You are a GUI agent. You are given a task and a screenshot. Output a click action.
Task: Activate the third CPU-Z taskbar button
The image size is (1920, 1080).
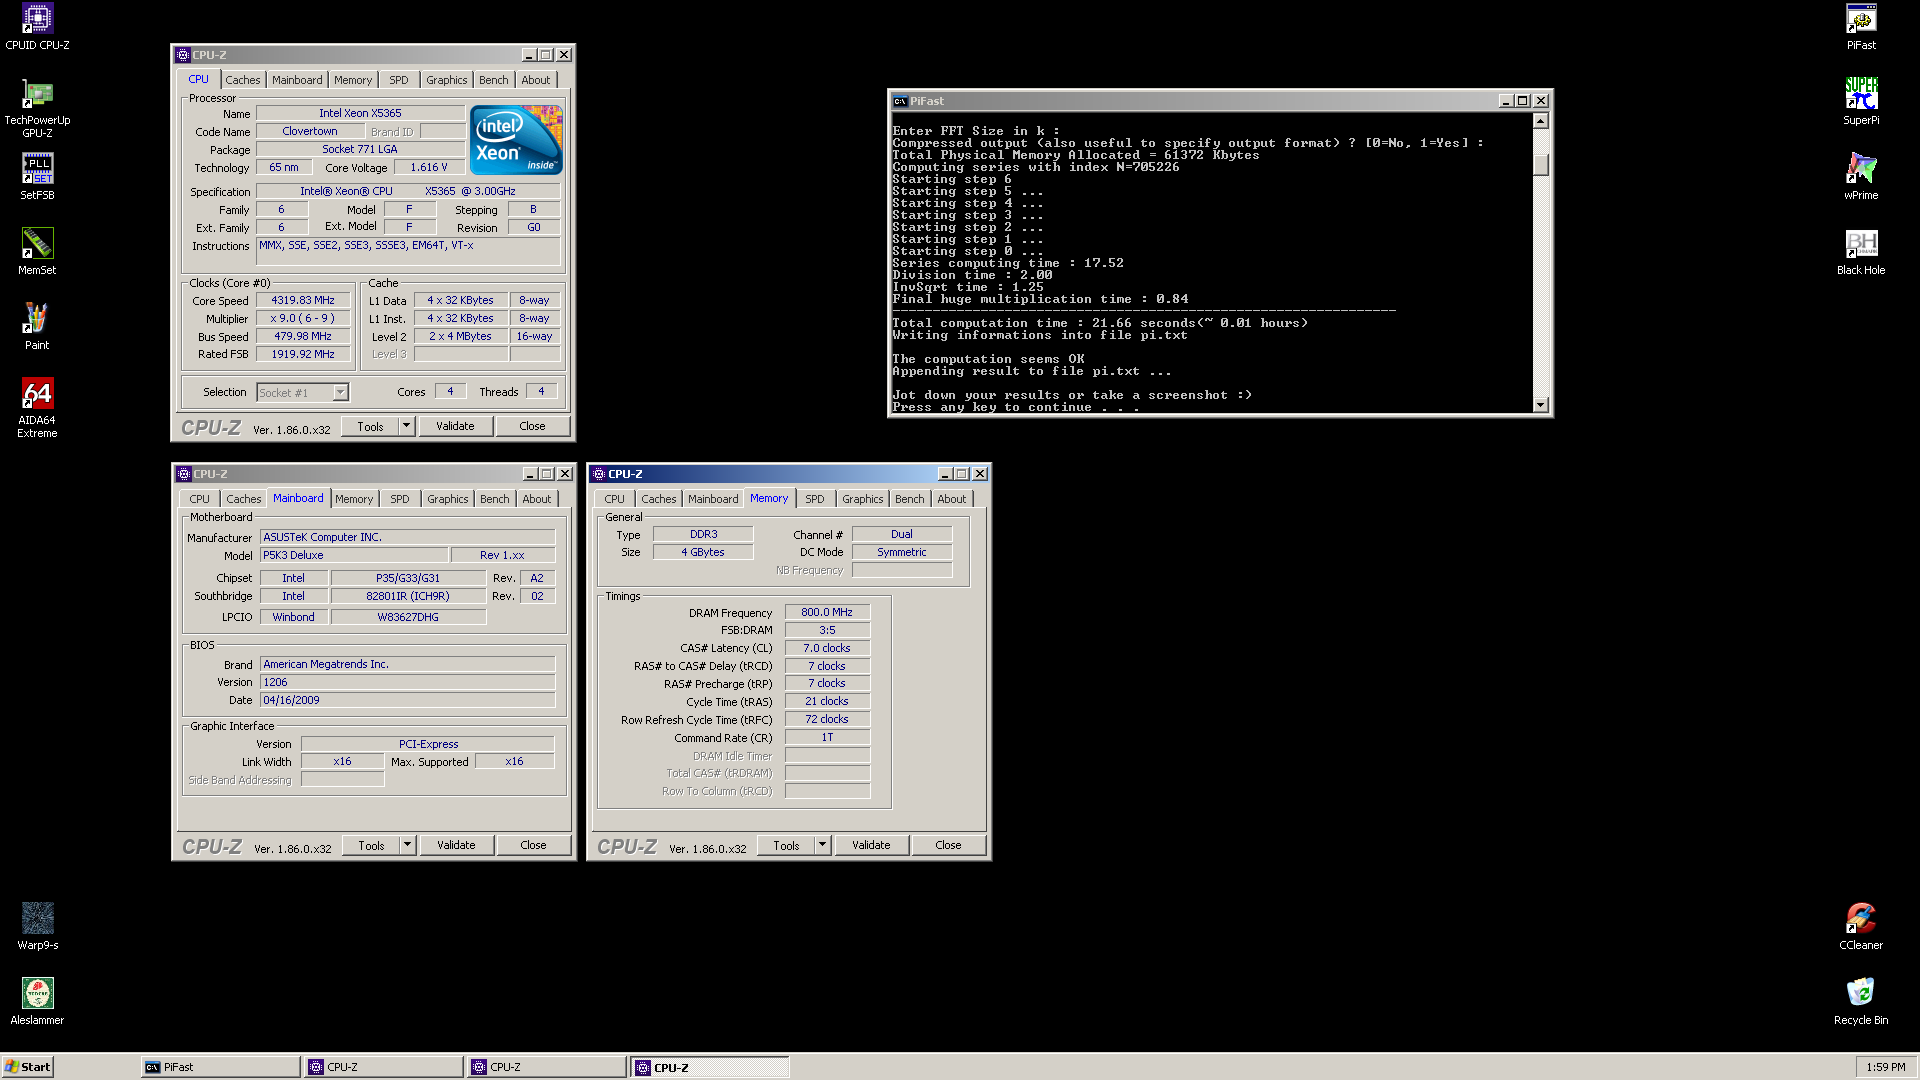(x=710, y=1067)
